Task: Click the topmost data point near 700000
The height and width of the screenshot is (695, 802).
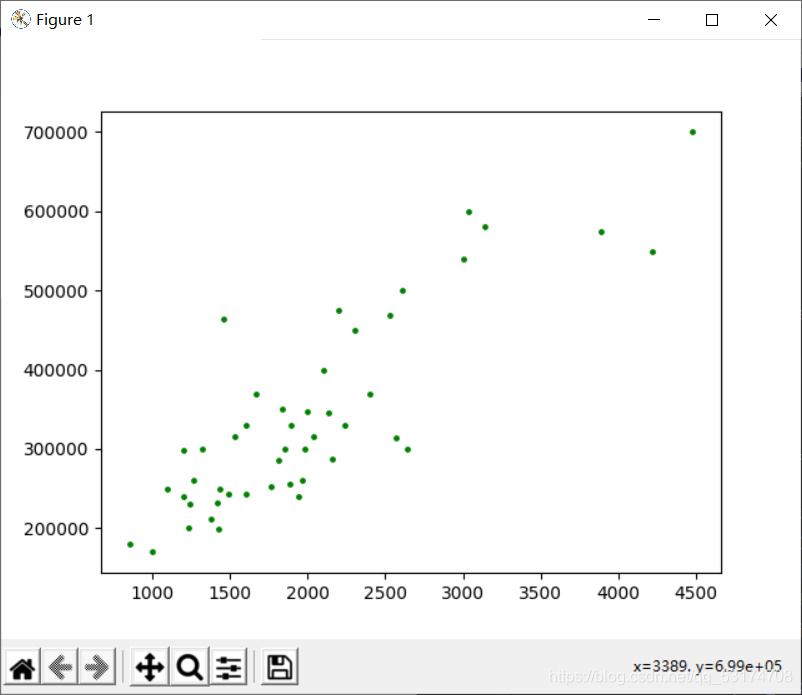Action: coord(693,132)
